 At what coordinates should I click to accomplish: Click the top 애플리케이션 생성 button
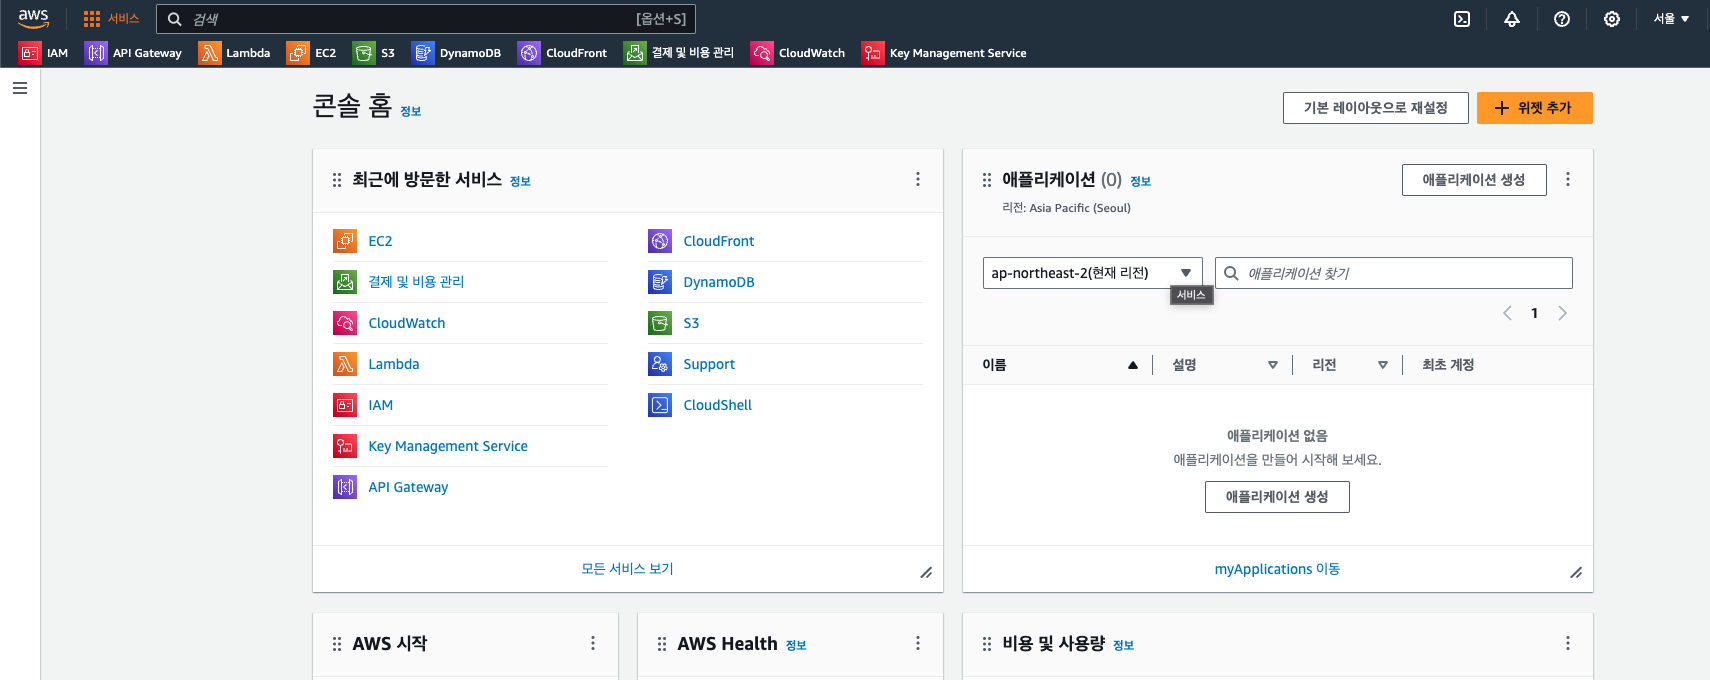point(1474,180)
